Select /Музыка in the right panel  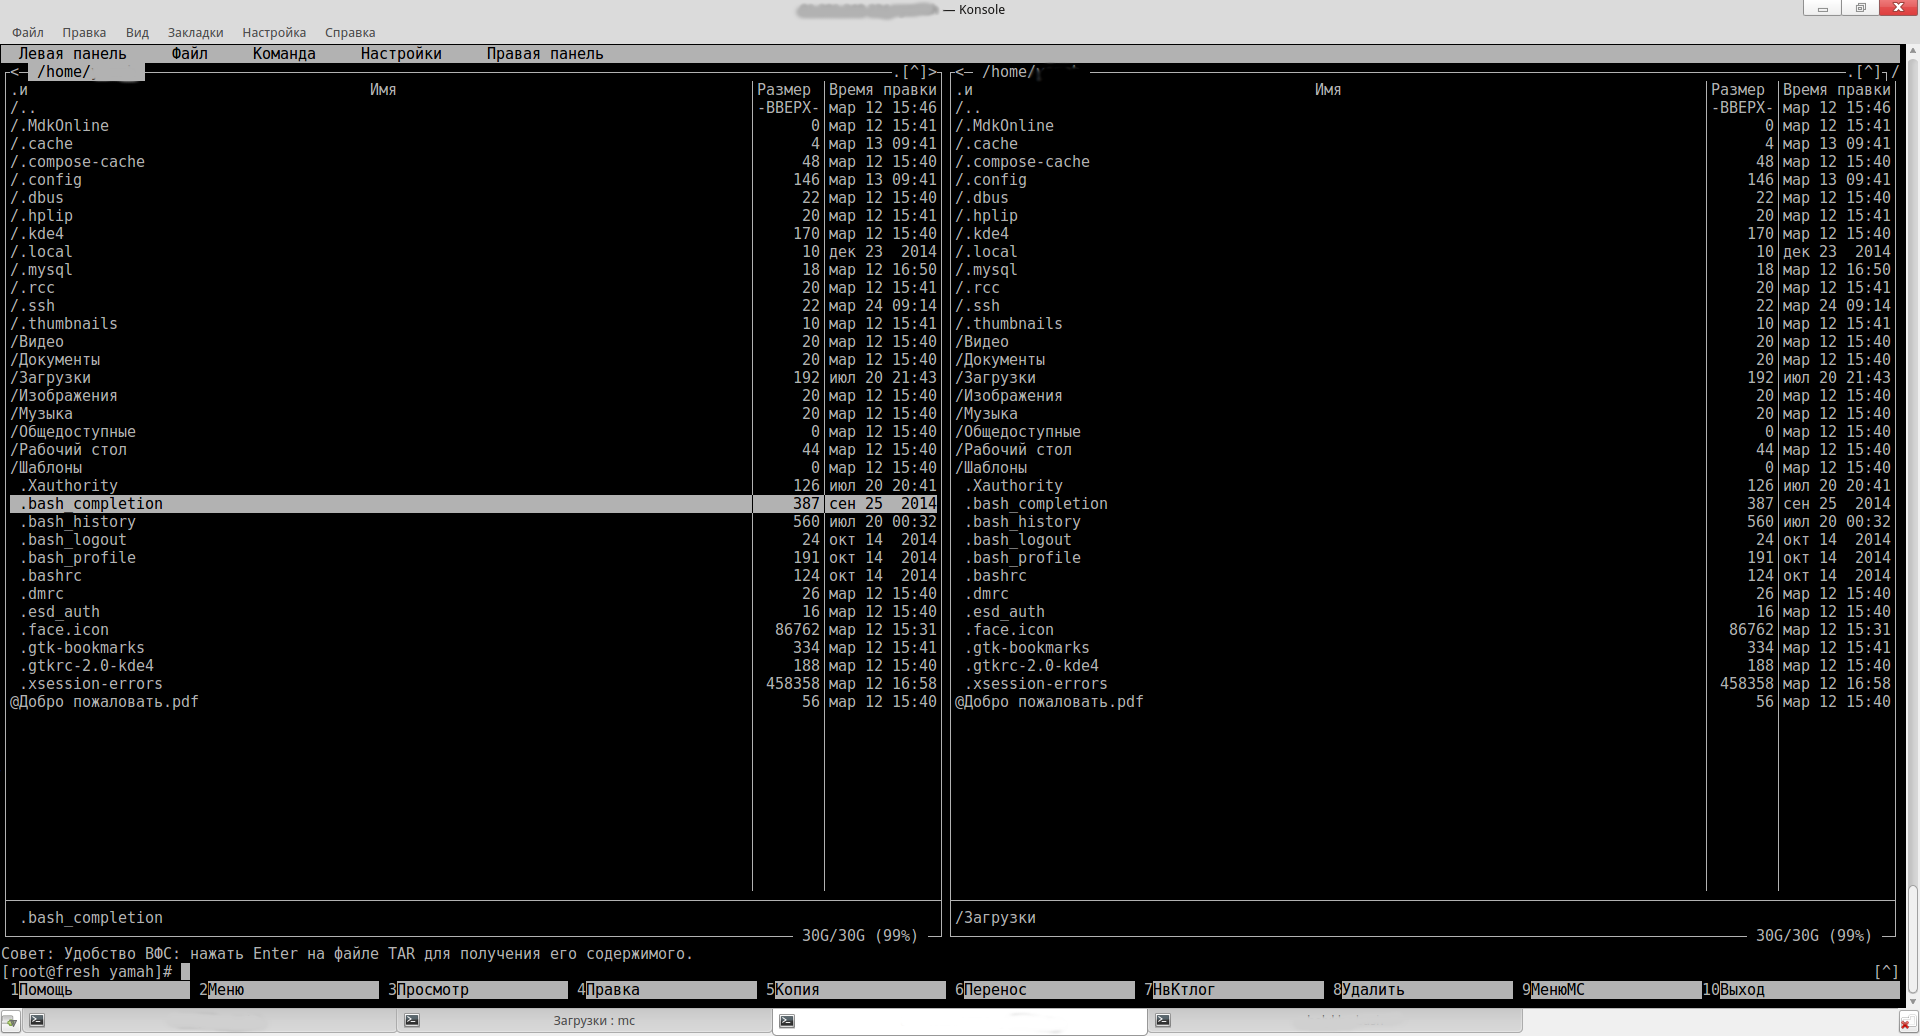pos(1423,414)
